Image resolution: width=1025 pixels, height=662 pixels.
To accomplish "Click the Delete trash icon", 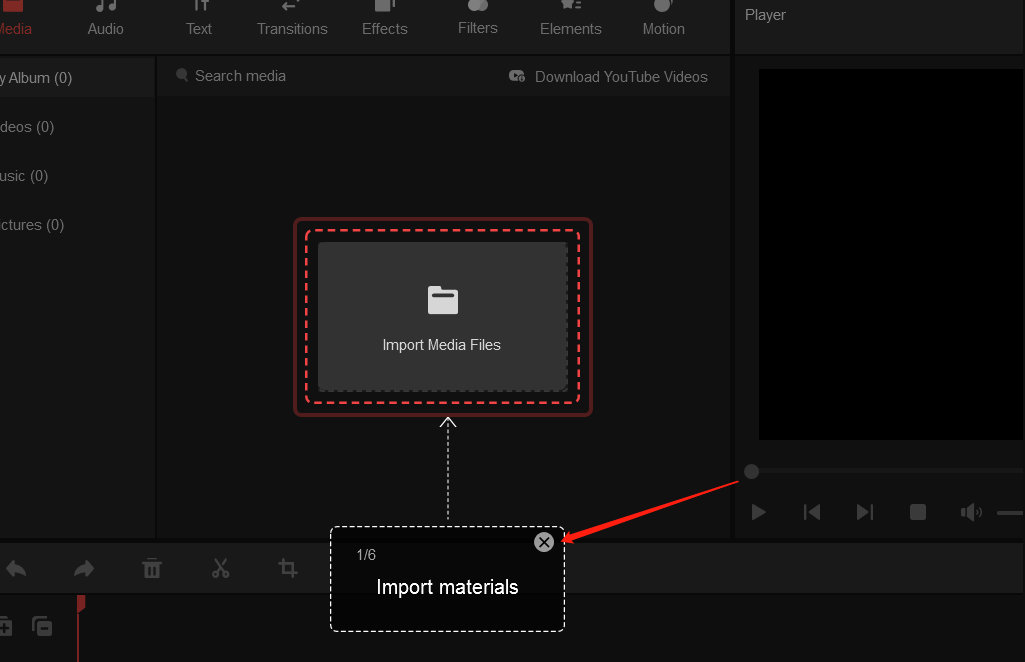I will click(x=152, y=568).
